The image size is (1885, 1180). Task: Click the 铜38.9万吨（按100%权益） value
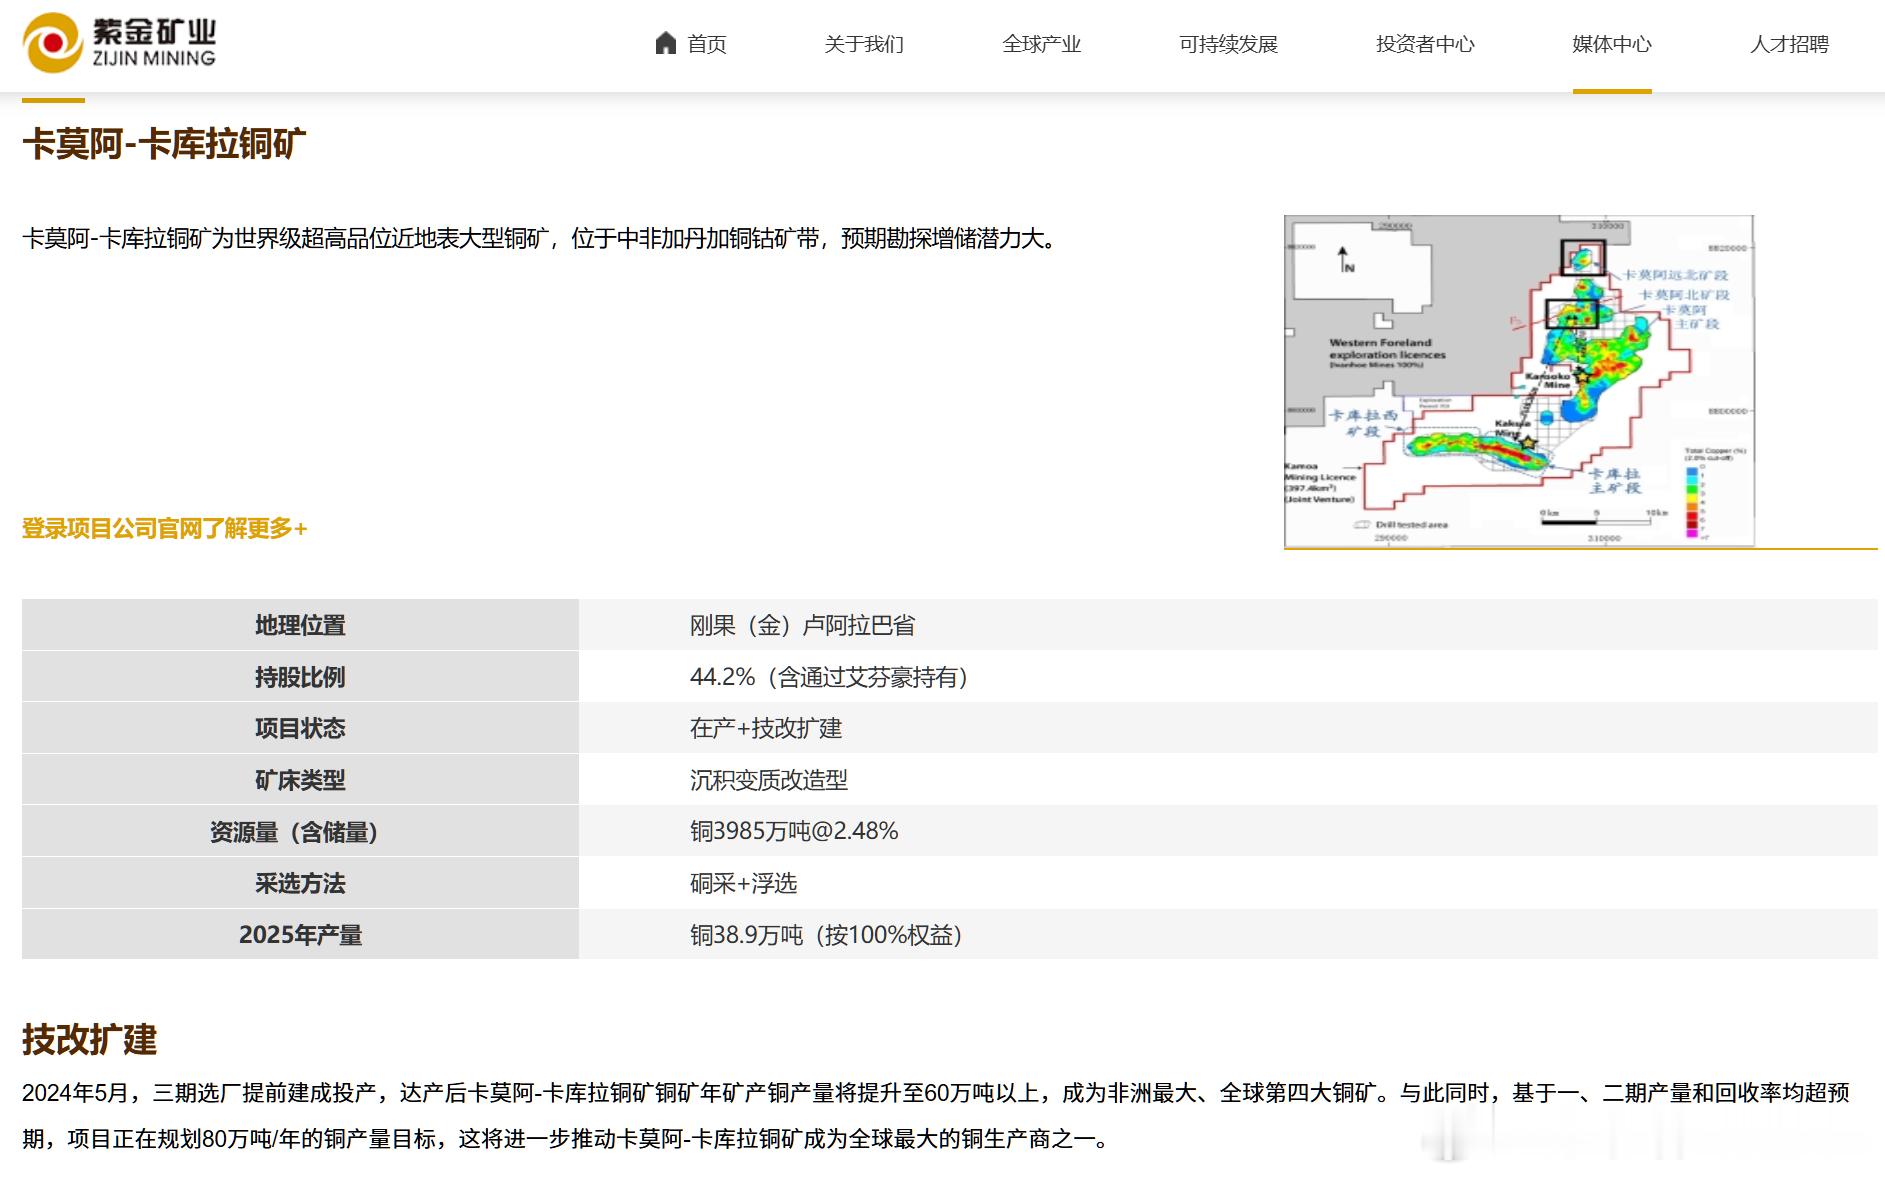[x=826, y=935]
